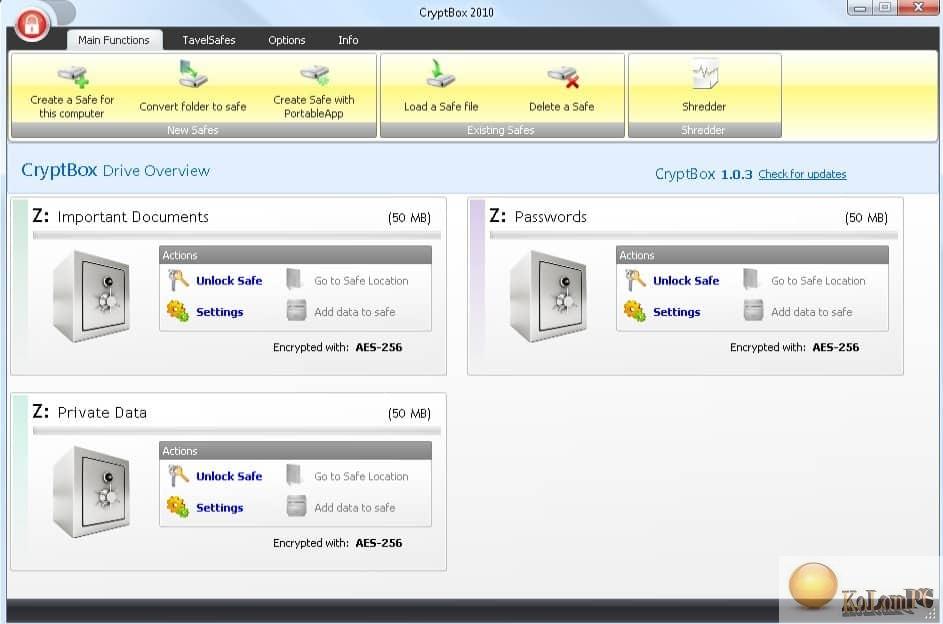Open the TavelSafes tab

pos(209,40)
